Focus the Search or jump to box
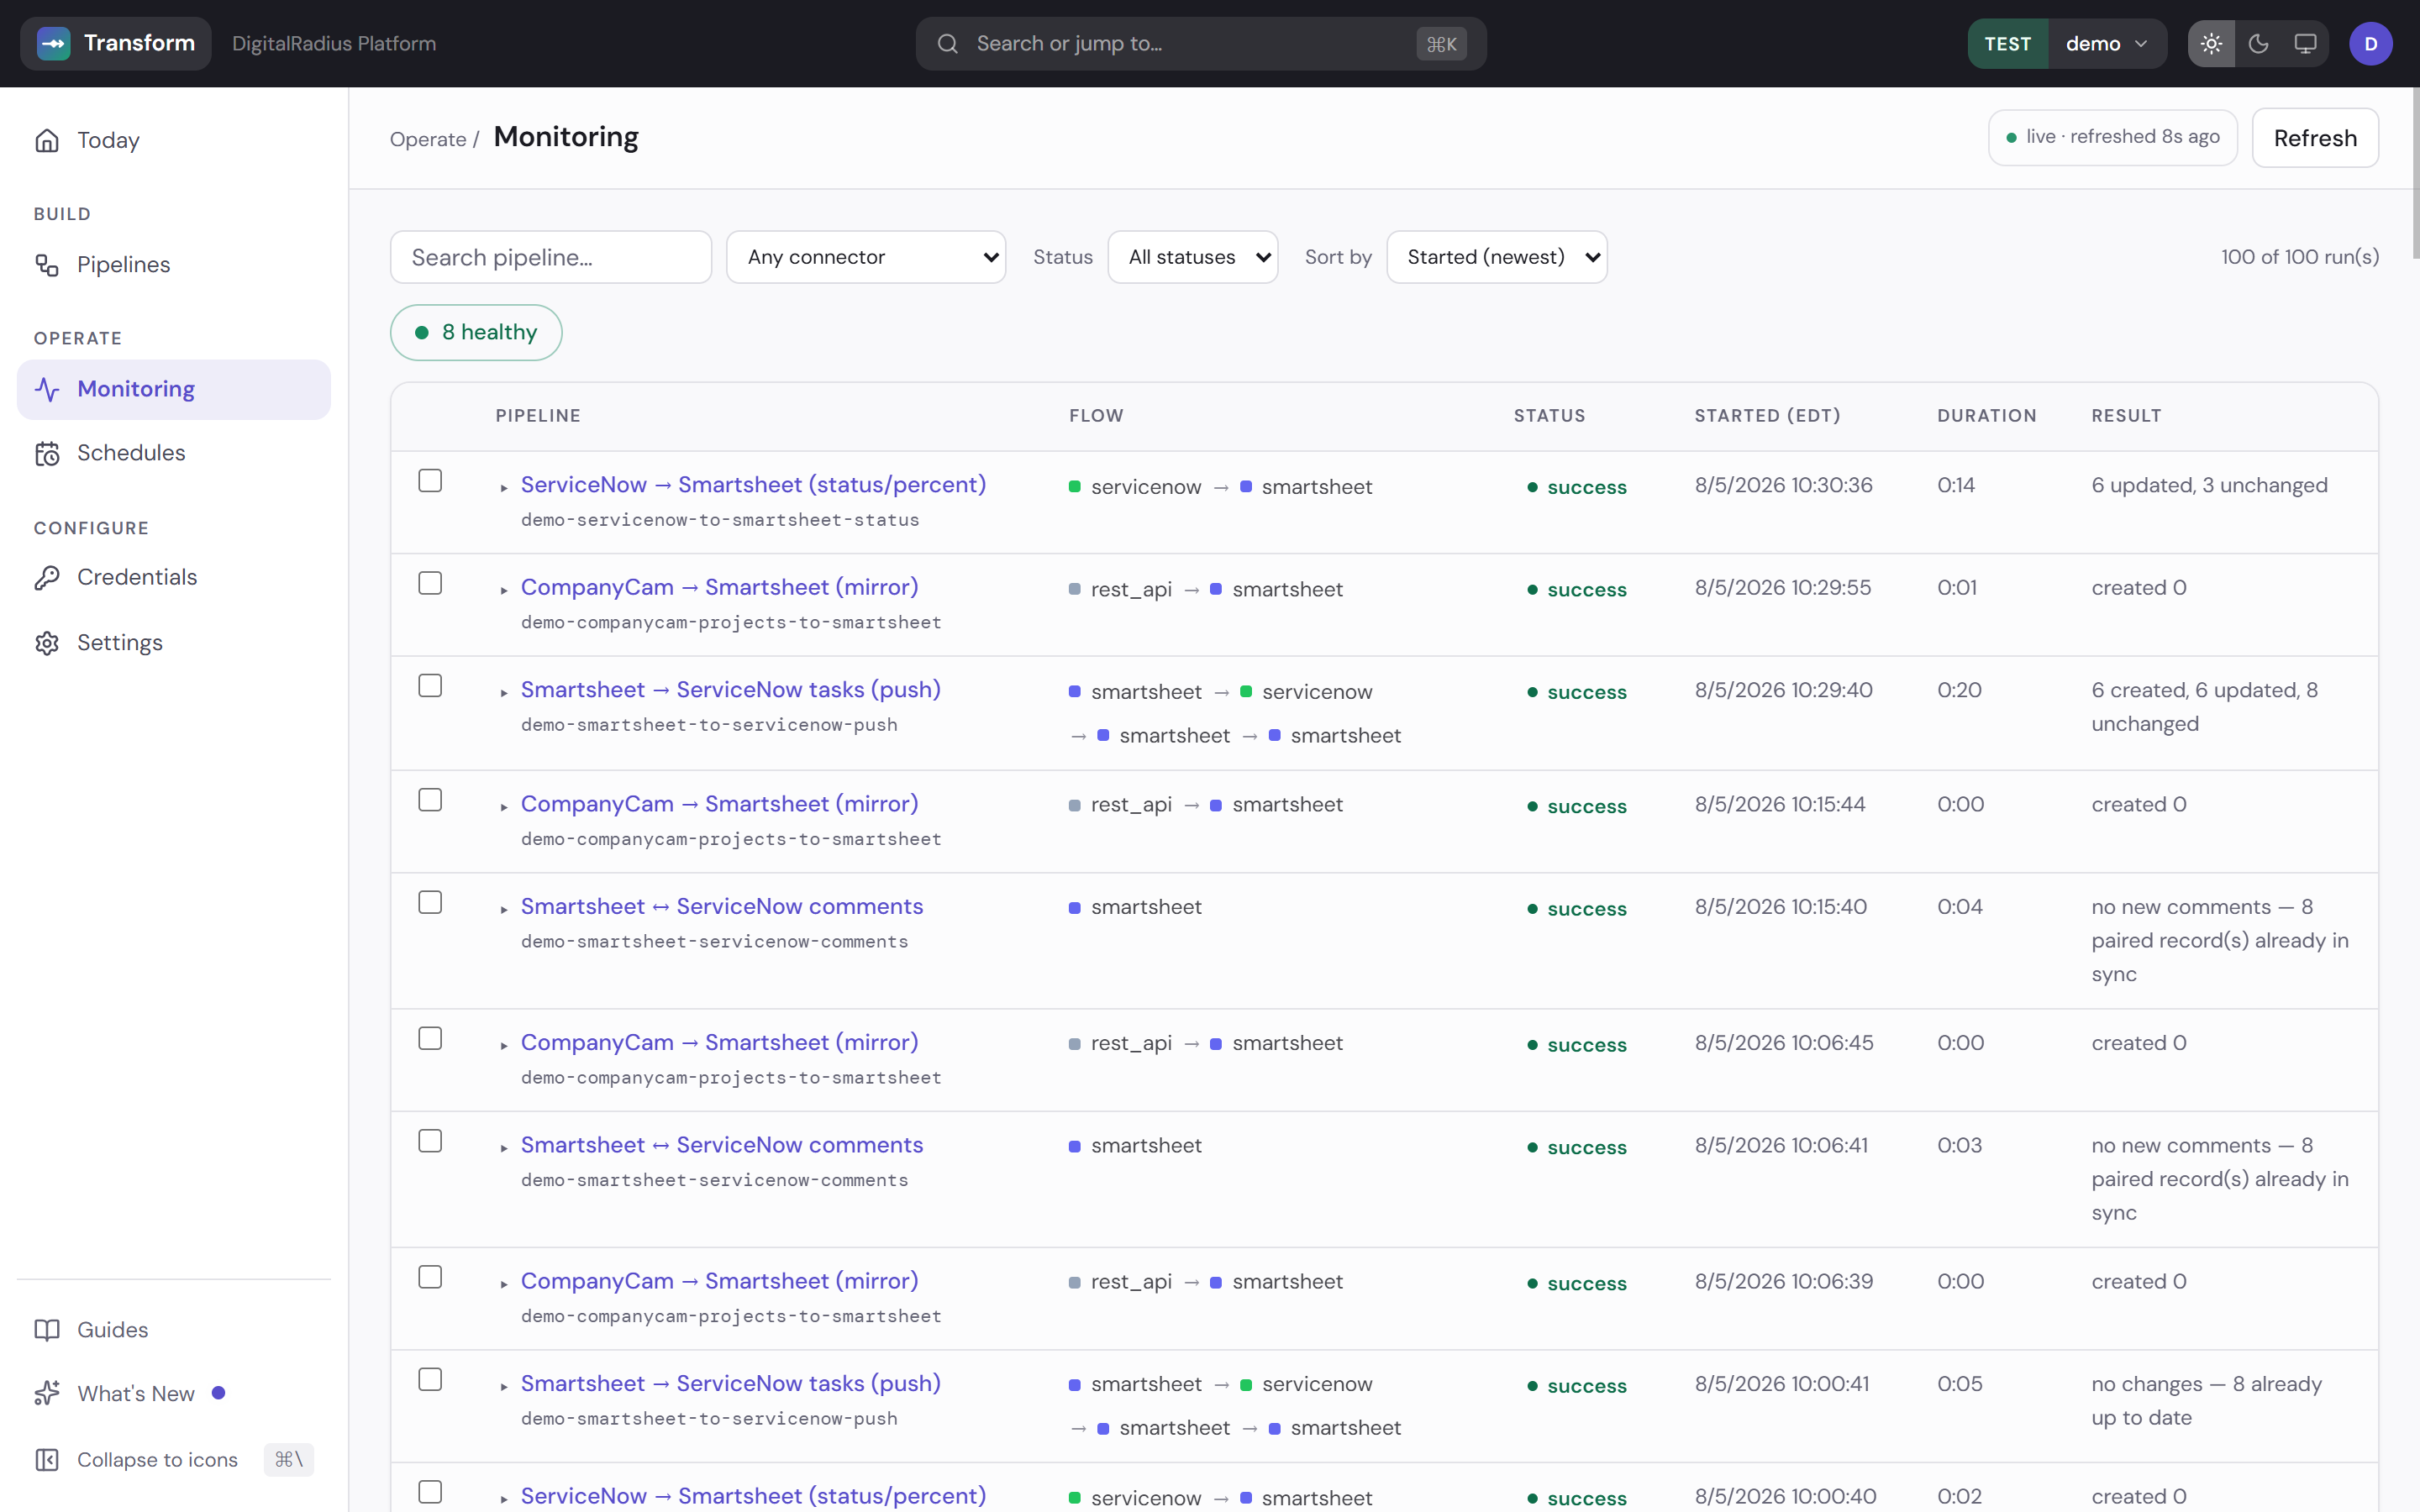 click(x=1201, y=43)
